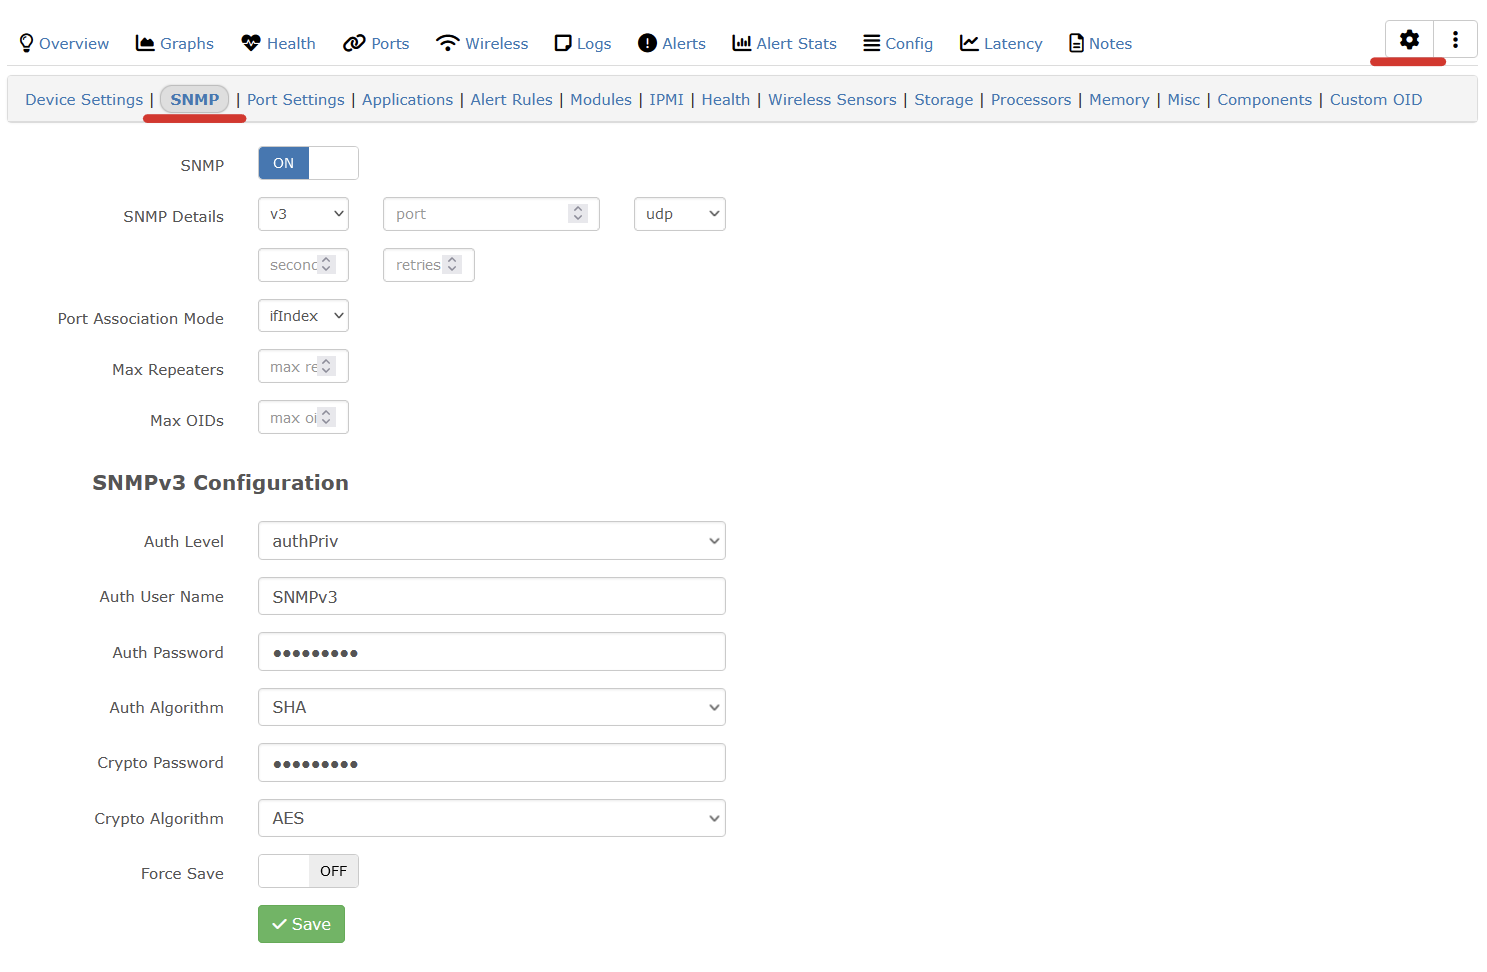
Task: Click the Graphs chart icon
Action: tap(145, 43)
